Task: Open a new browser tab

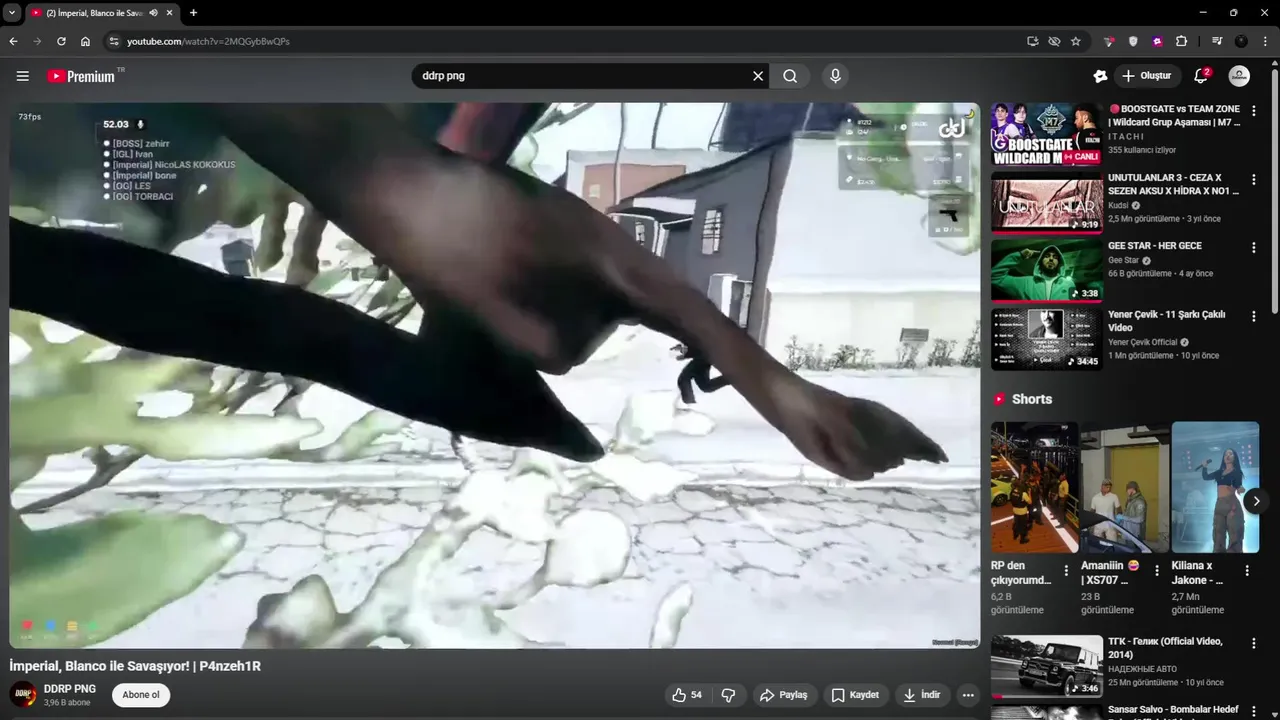Action: [193, 13]
